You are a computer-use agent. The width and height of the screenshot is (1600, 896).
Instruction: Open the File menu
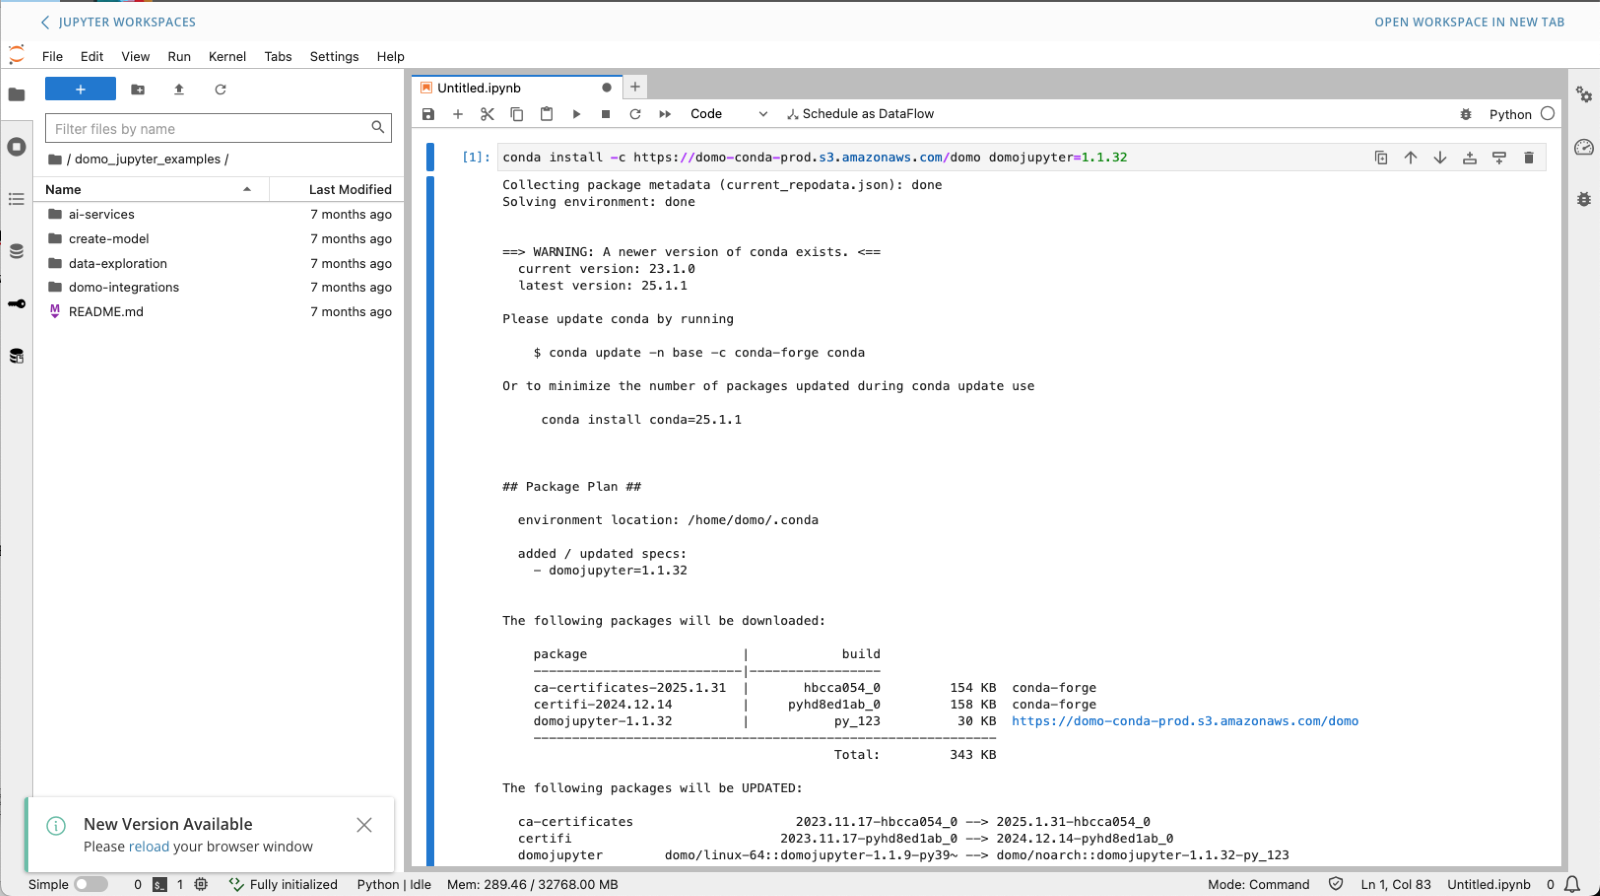click(53, 56)
